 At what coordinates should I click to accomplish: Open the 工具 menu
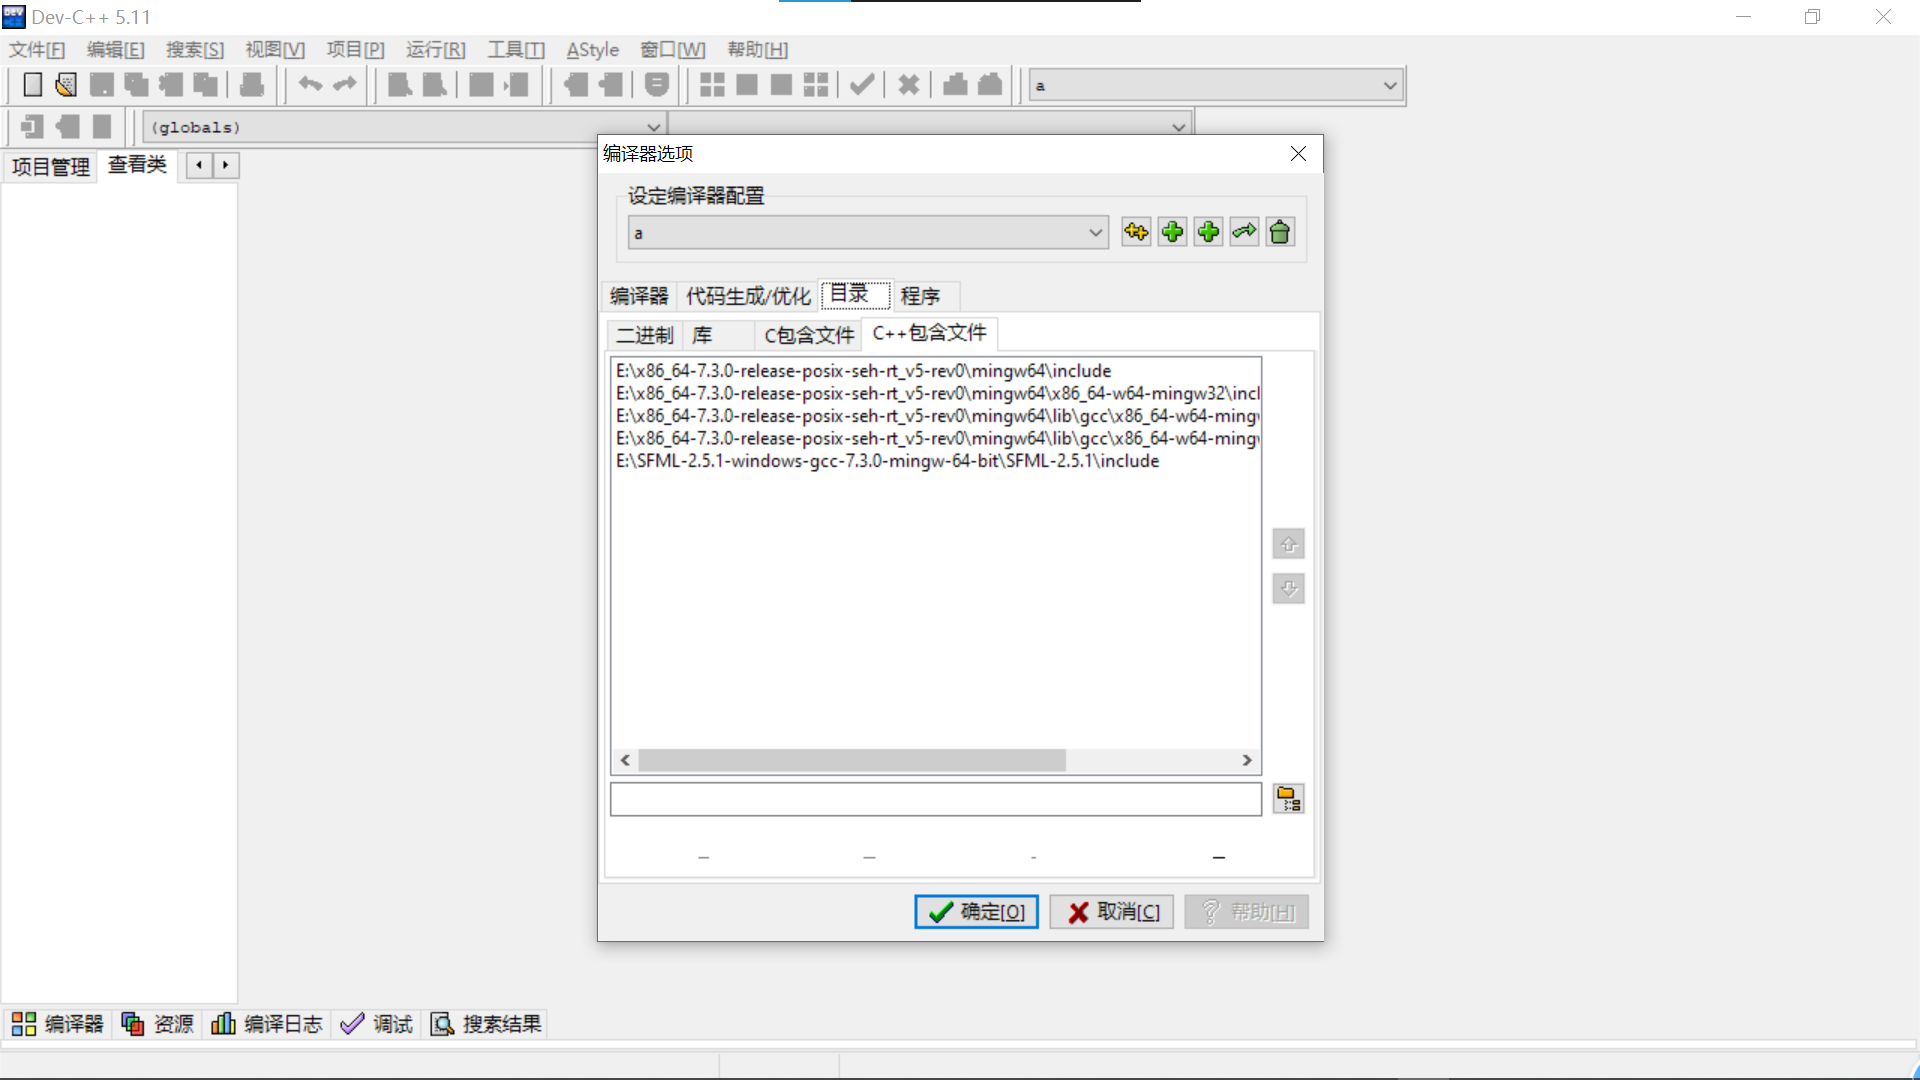pyautogui.click(x=514, y=49)
